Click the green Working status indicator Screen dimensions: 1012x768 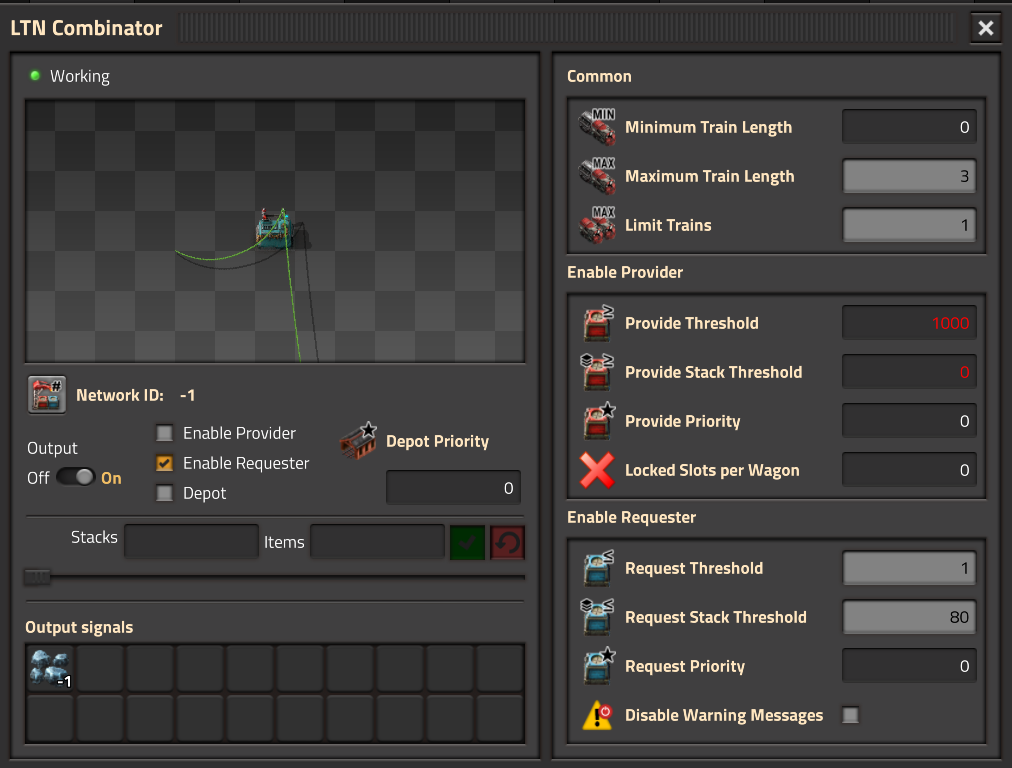35,76
